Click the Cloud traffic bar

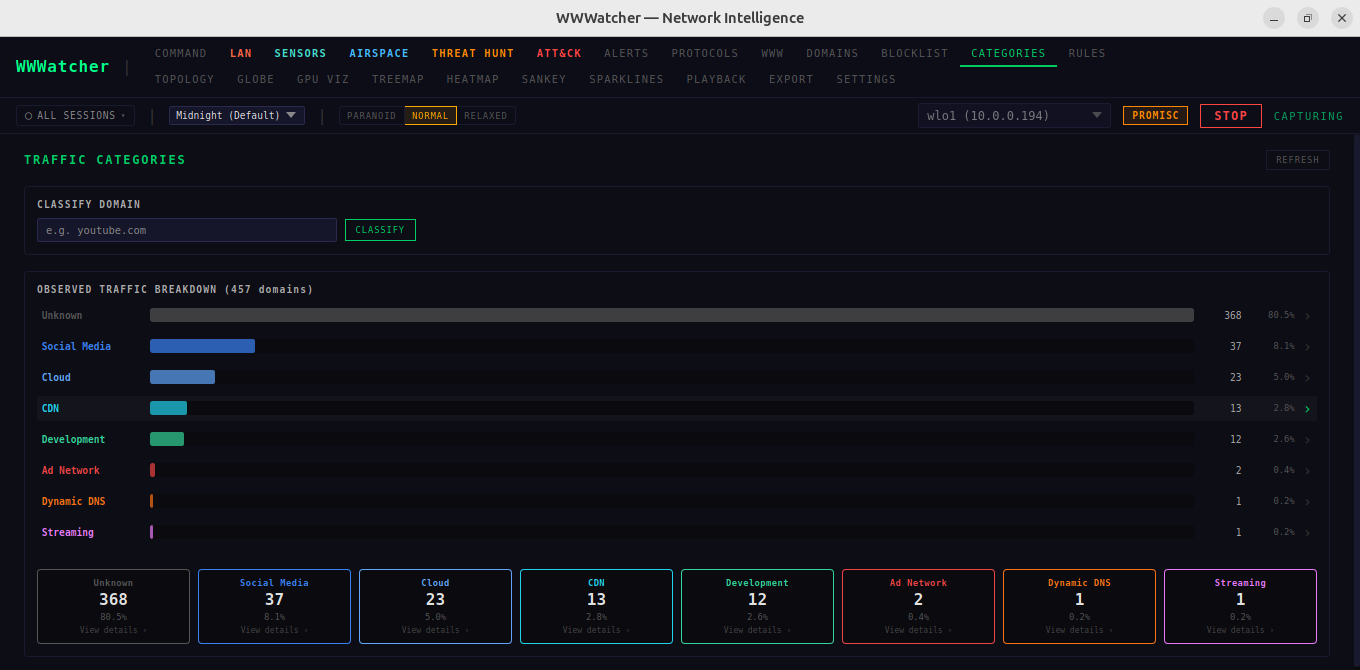coord(182,377)
